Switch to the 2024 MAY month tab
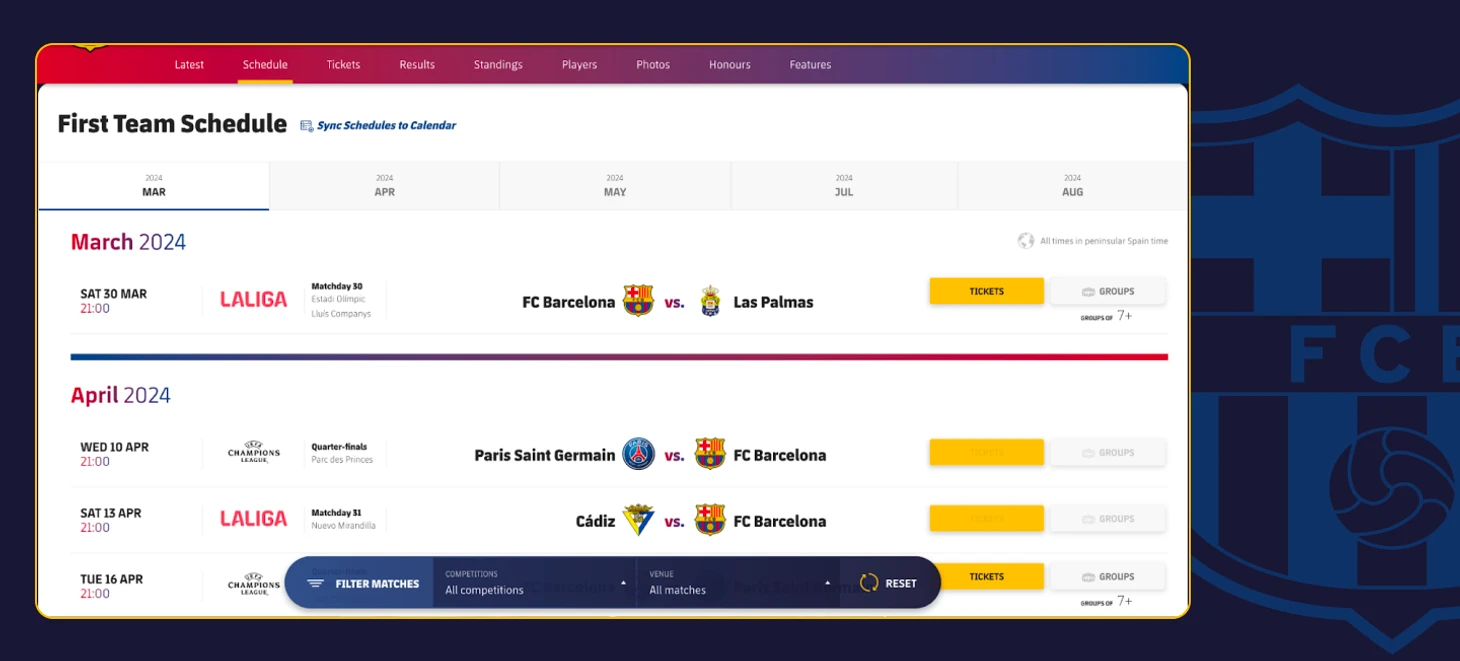Viewport: 1460px width, 661px height. [615, 186]
